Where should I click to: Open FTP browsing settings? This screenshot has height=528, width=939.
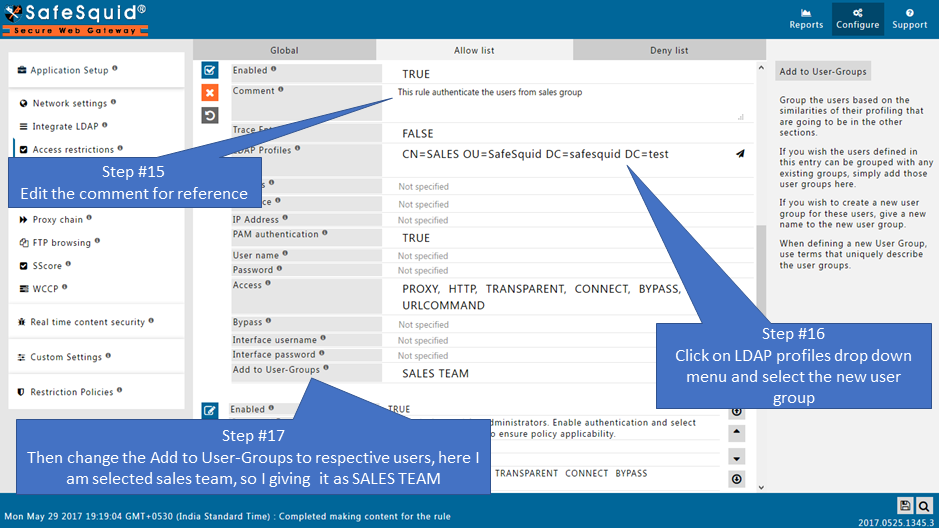(x=62, y=243)
